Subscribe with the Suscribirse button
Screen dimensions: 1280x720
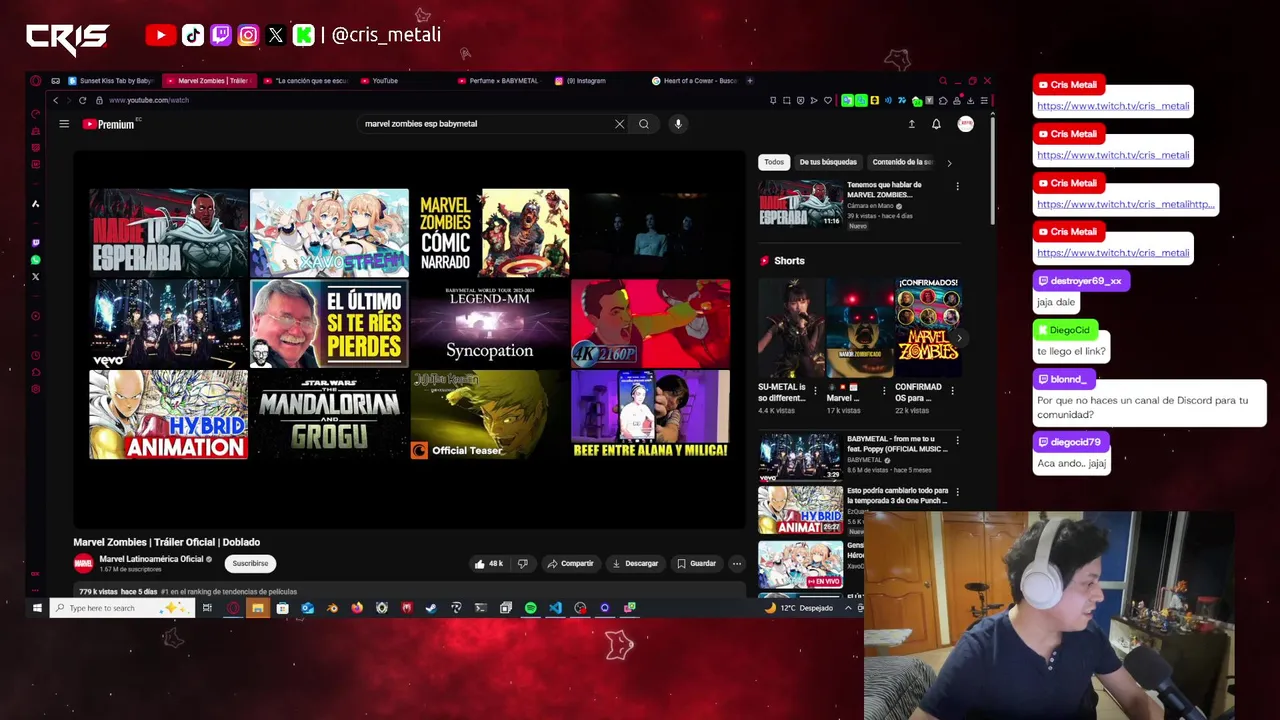pos(250,564)
